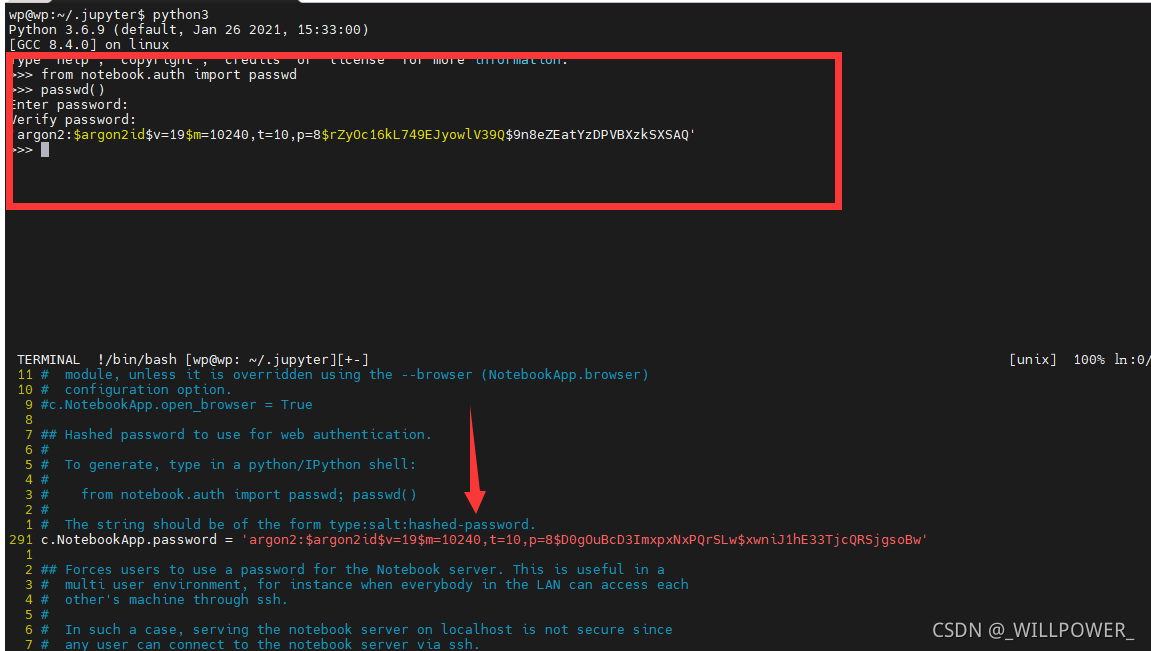Click the "configuration option." comment line
The width and height of the screenshot is (1151, 651).
[x=137, y=390]
